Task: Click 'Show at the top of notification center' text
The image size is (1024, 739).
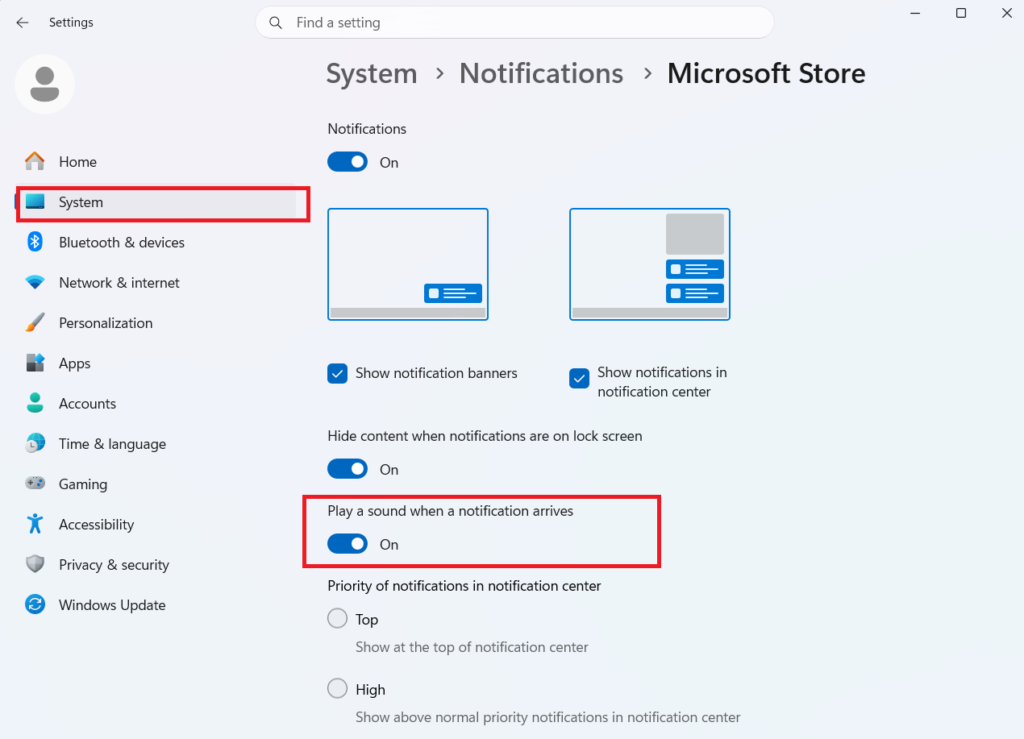Action: (x=472, y=647)
